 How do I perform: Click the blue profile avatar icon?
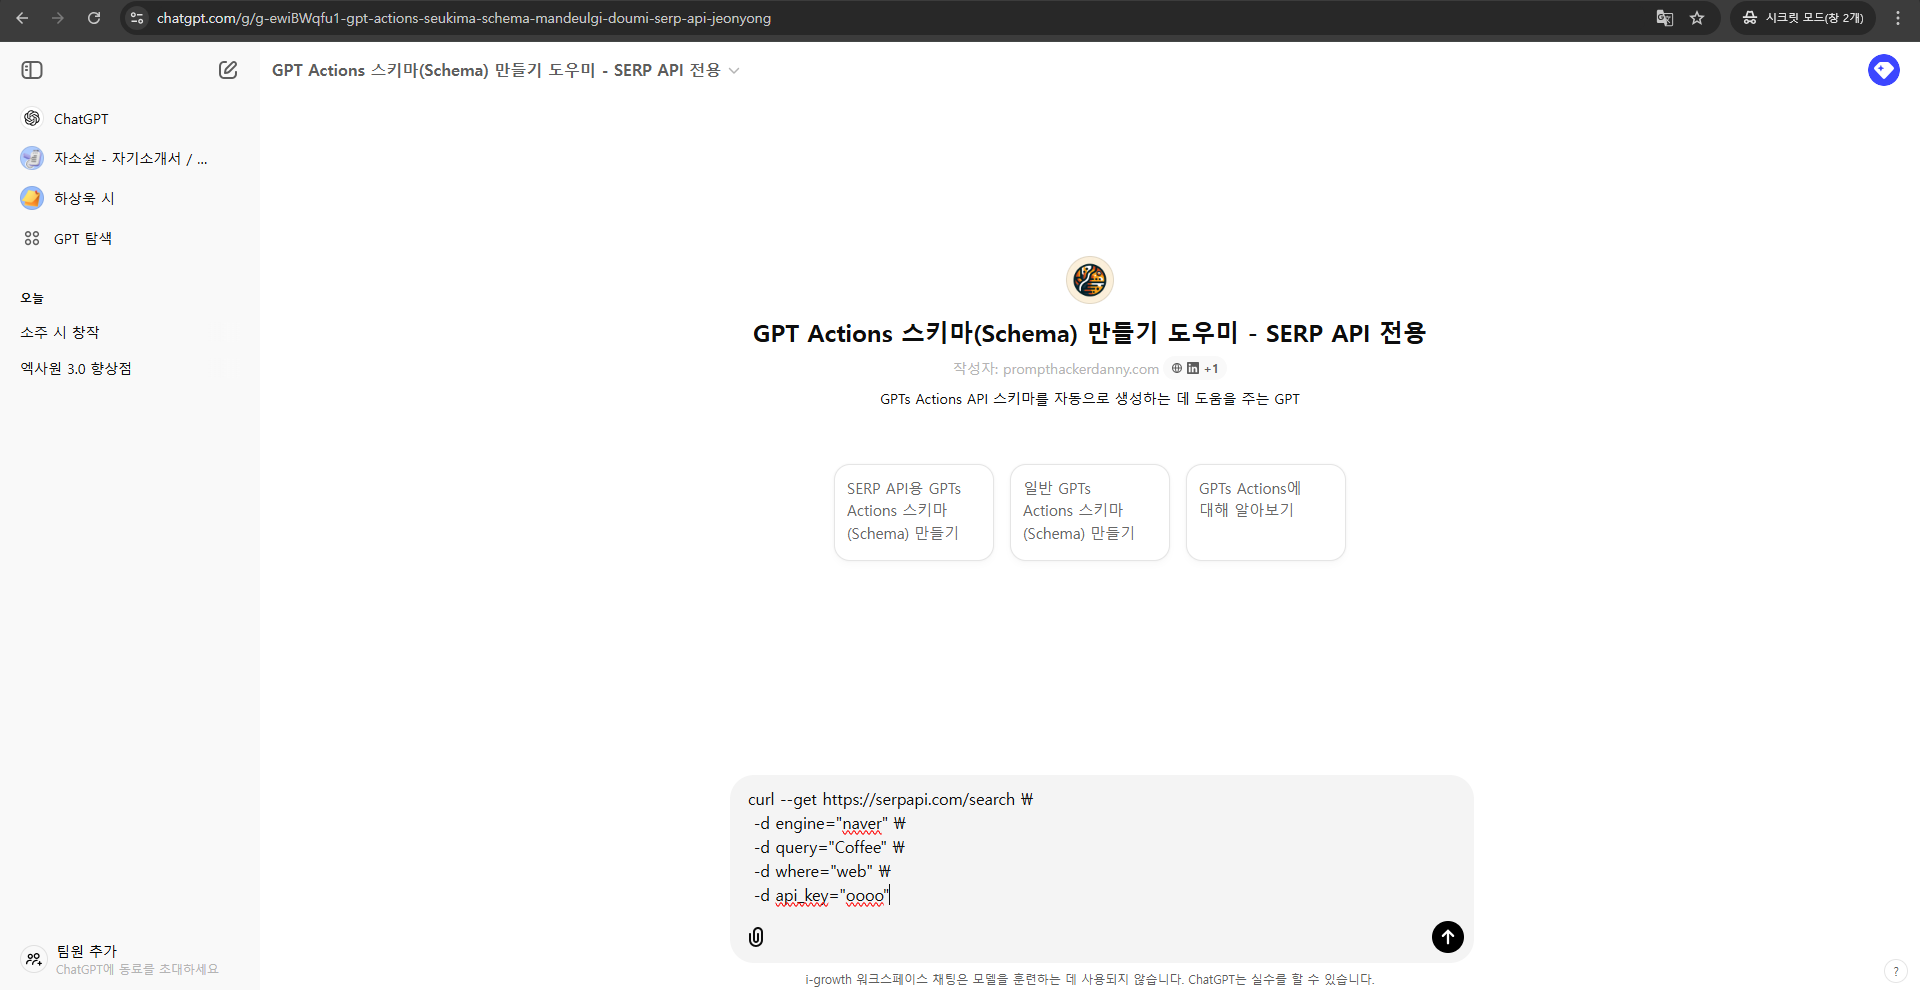click(x=1884, y=70)
